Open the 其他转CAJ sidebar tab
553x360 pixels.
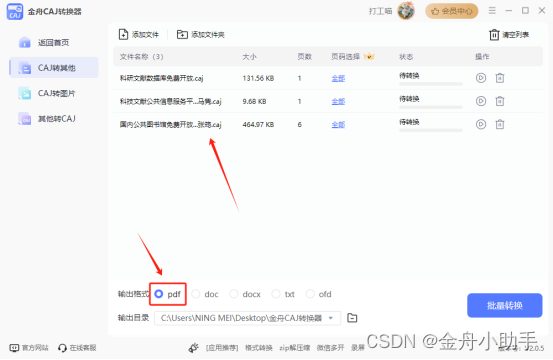[54, 118]
